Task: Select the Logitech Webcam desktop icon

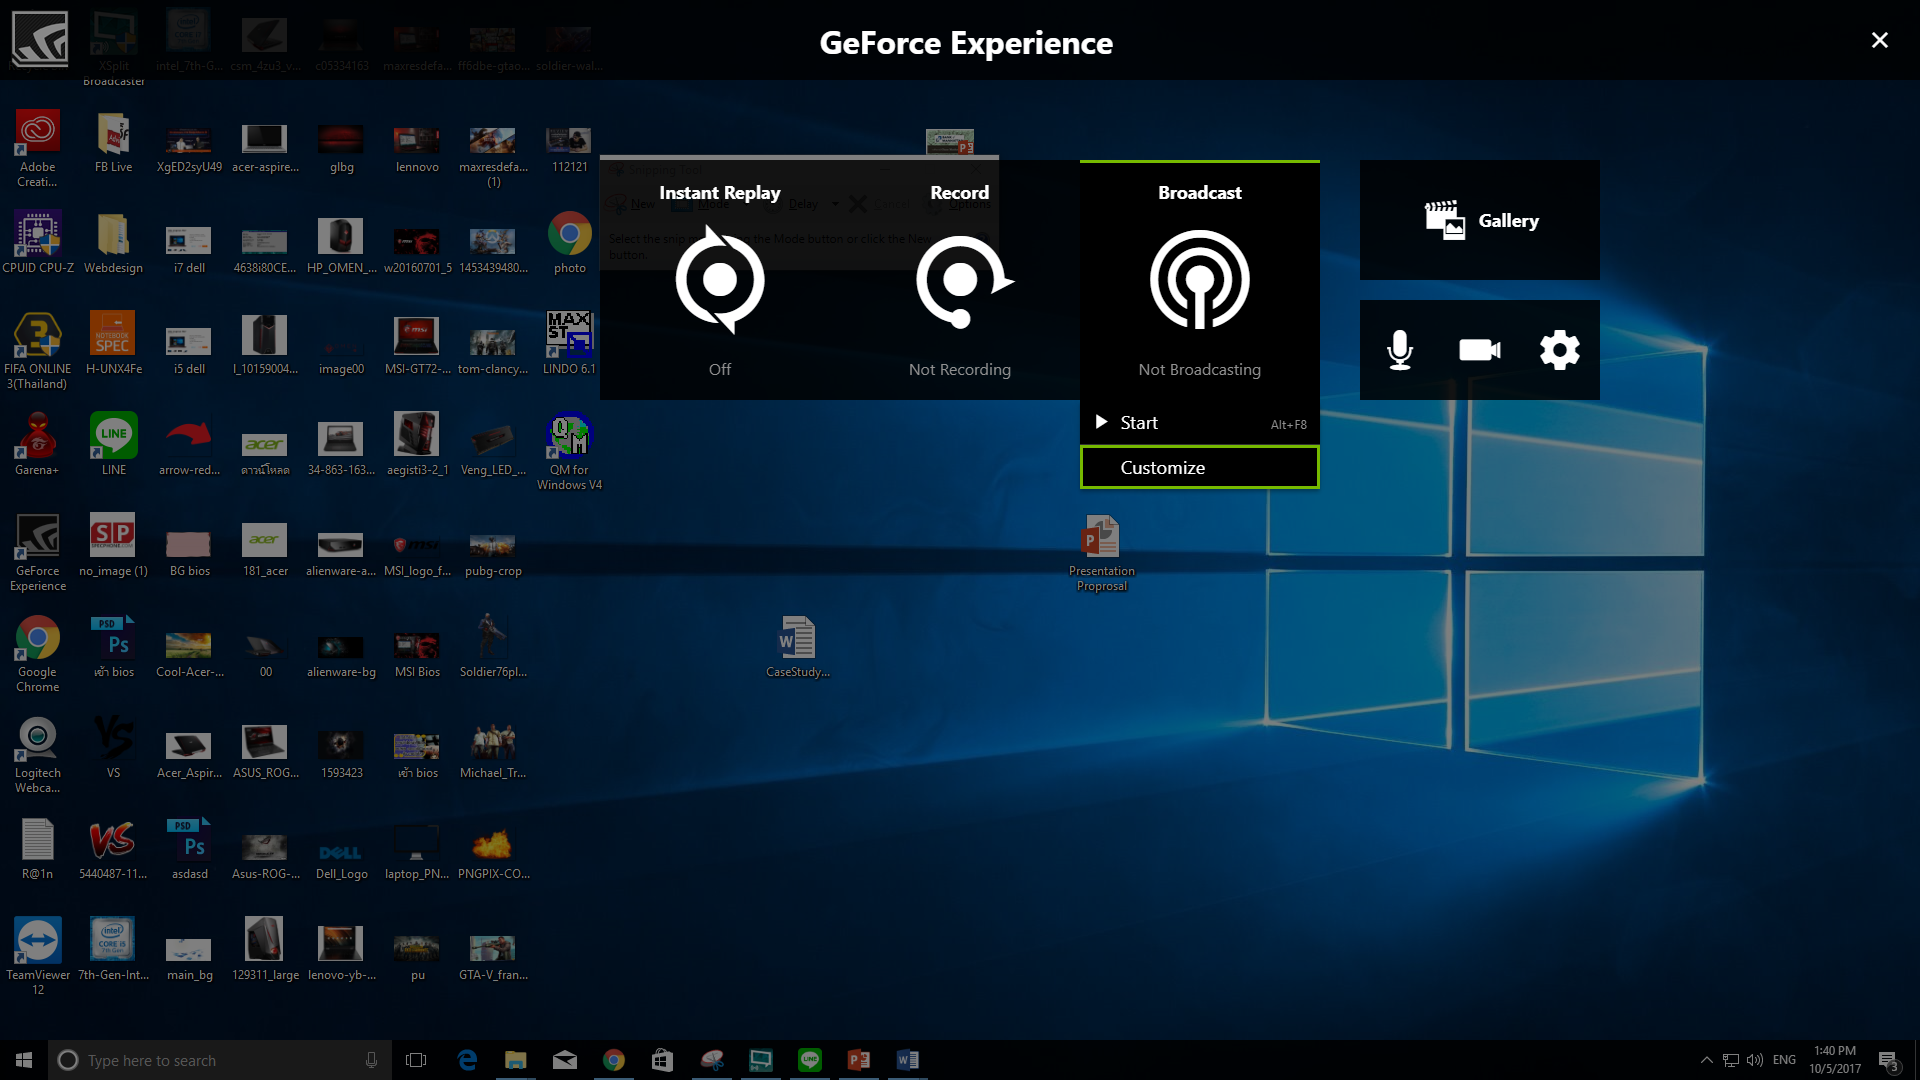Action: (x=37, y=755)
